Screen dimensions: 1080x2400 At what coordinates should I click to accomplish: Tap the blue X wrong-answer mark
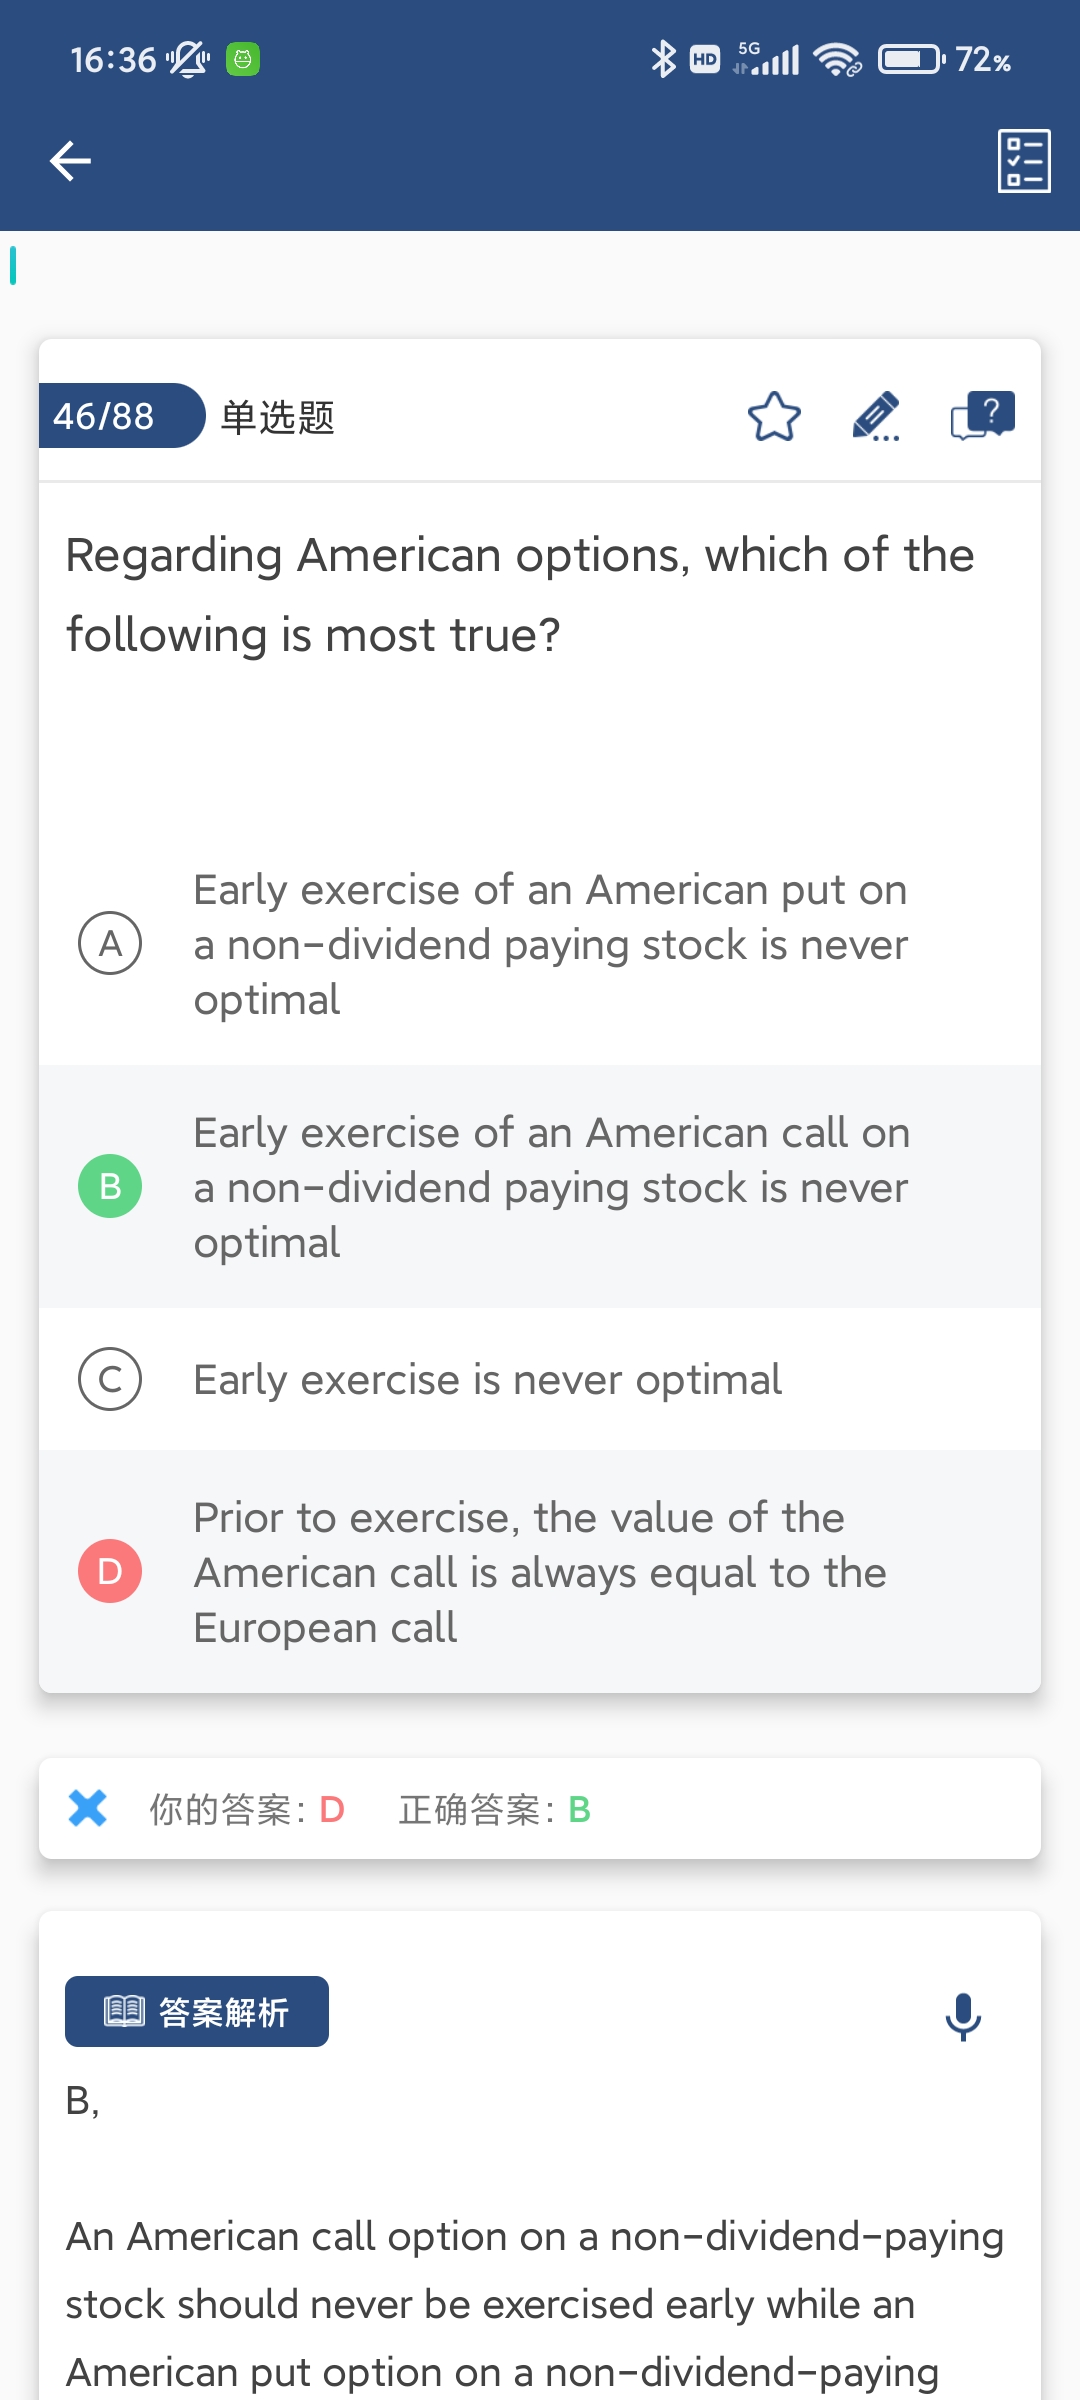(88, 1808)
